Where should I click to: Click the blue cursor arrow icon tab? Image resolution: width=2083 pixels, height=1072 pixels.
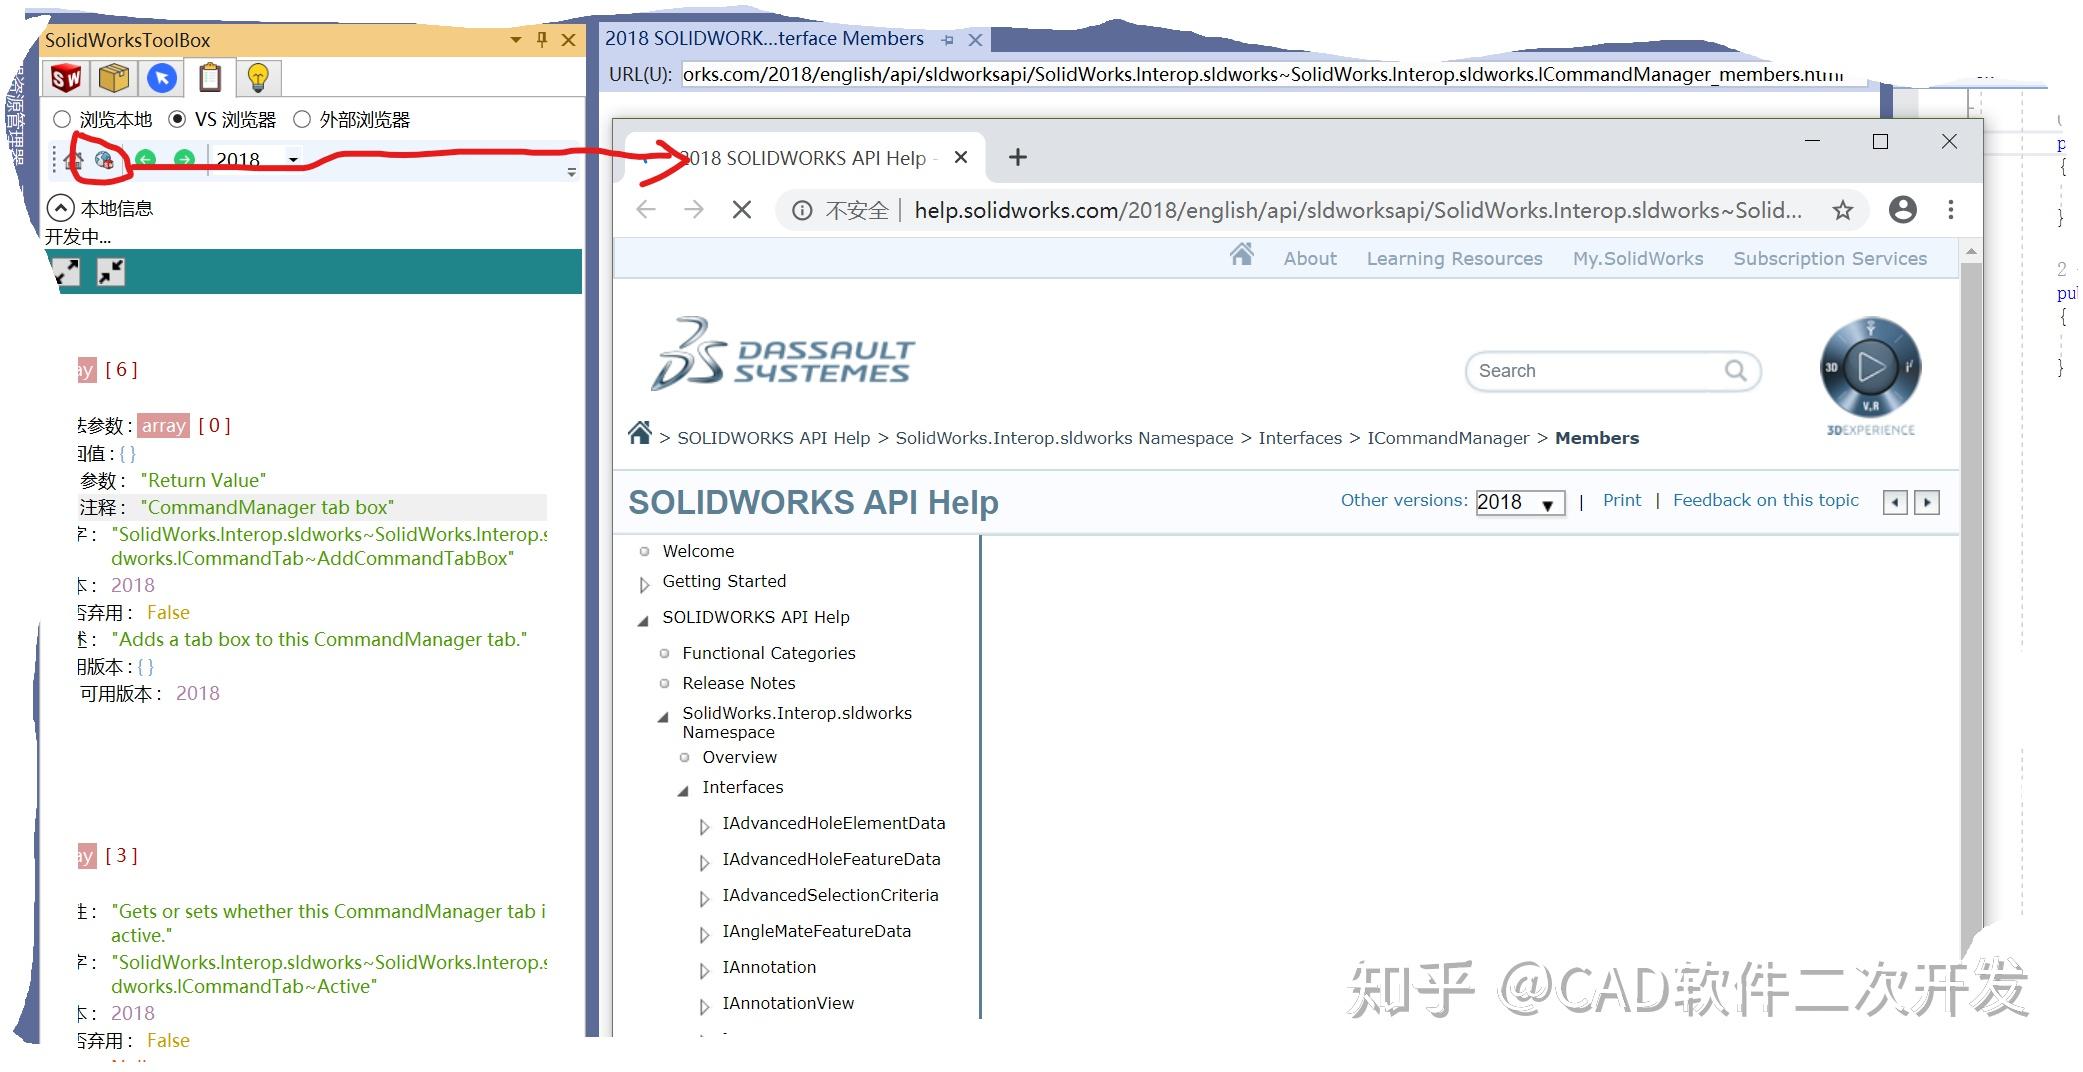[x=161, y=77]
